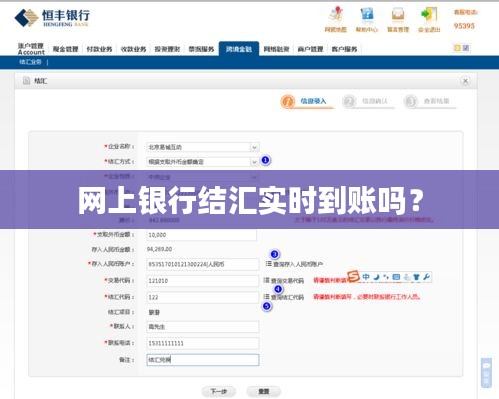This screenshot has width=499, height=399.
Task: Click the grey step-two icon of 信息确认
Action: (349, 101)
